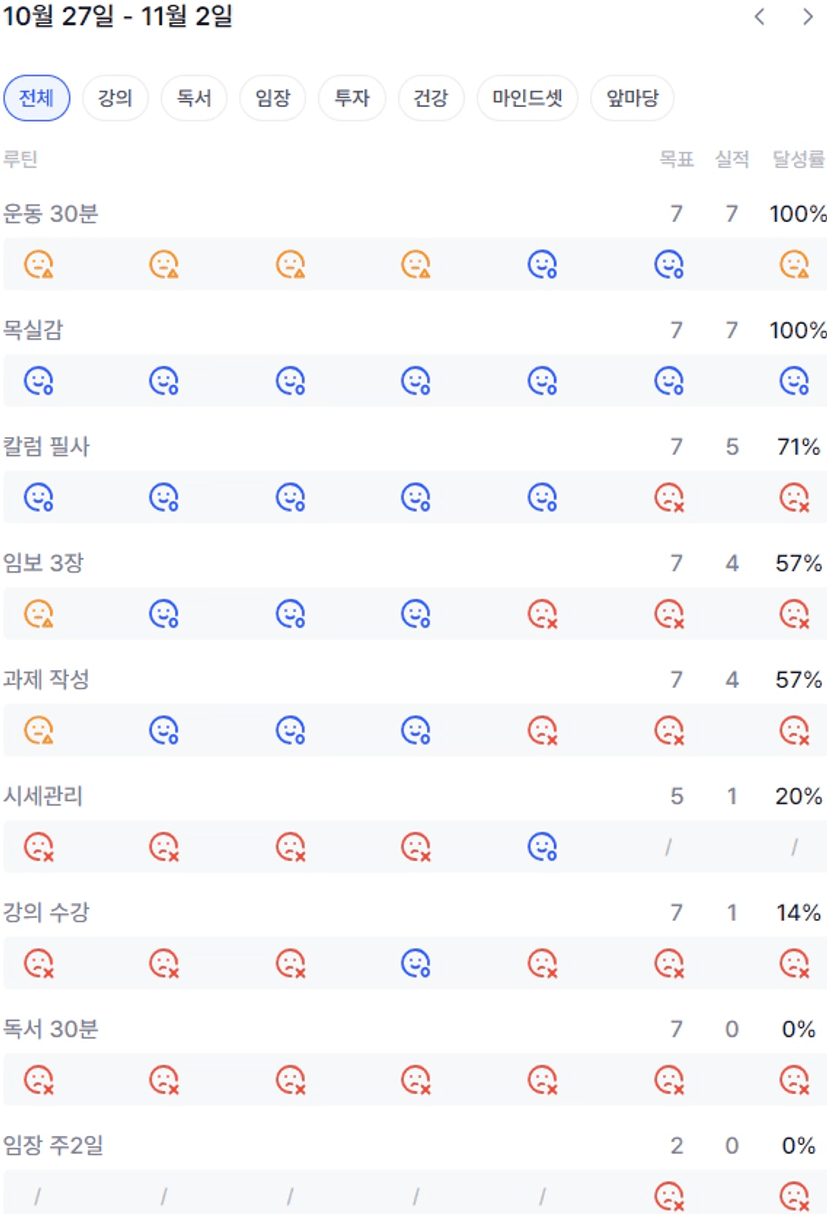Click first blue smiley in 운동 30분 row

(542, 264)
